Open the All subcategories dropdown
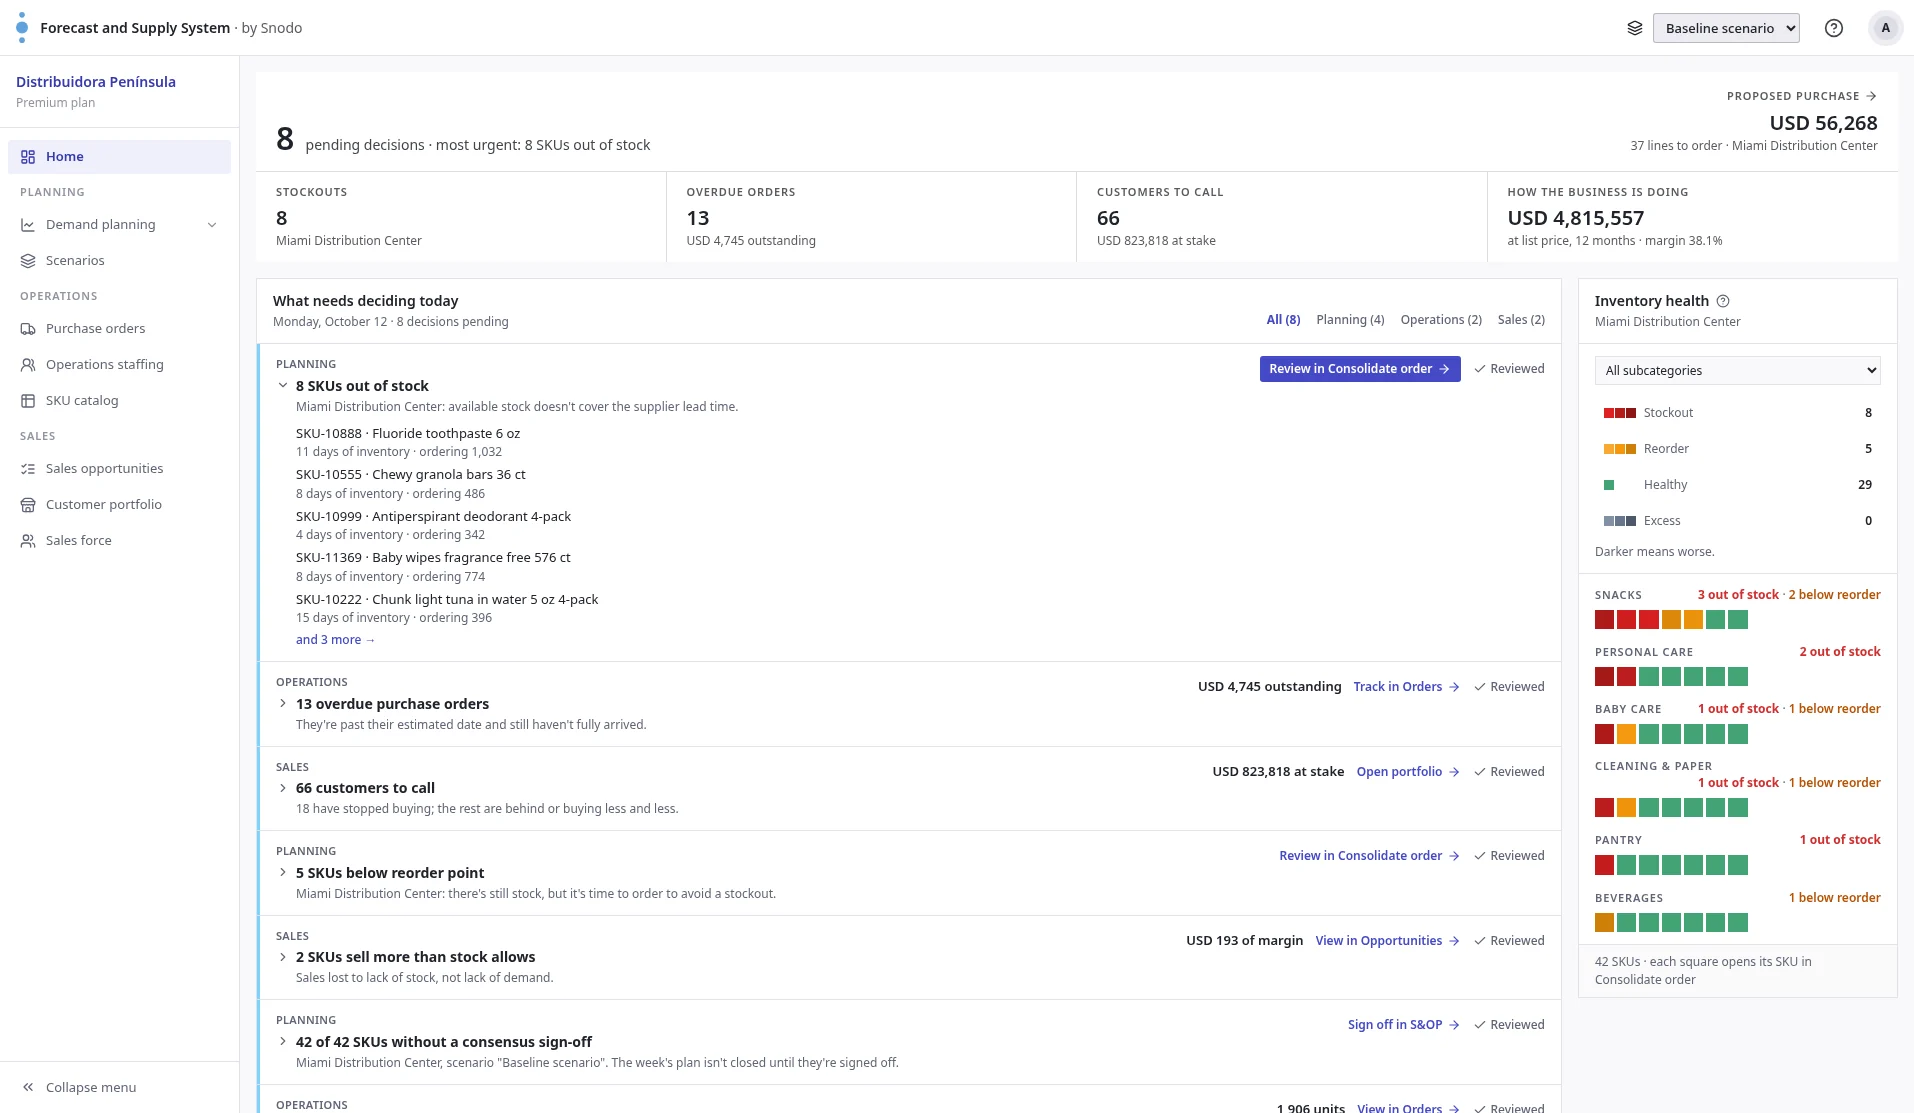The width and height of the screenshot is (1914, 1113). [x=1738, y=371]
